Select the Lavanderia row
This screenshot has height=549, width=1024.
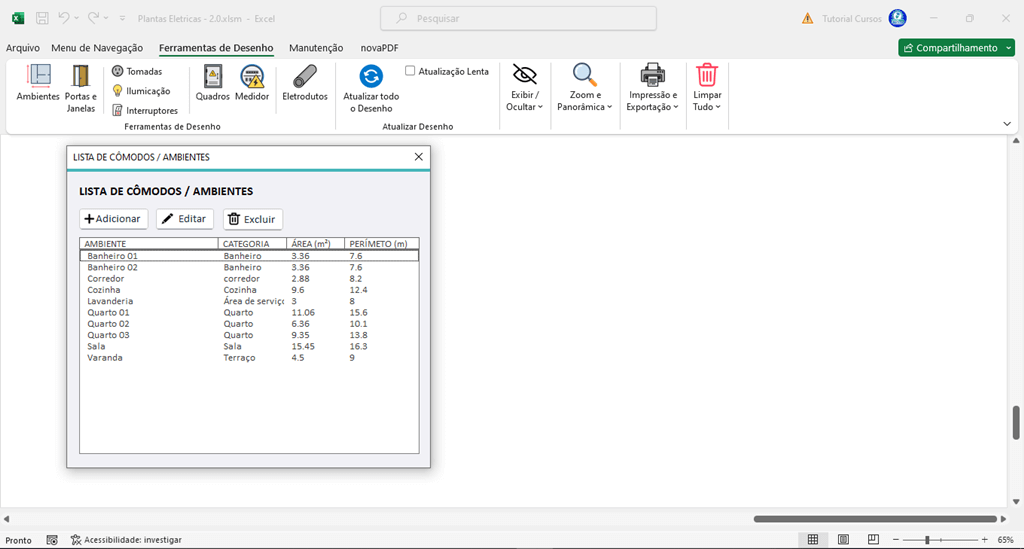(x=249, y=301)
